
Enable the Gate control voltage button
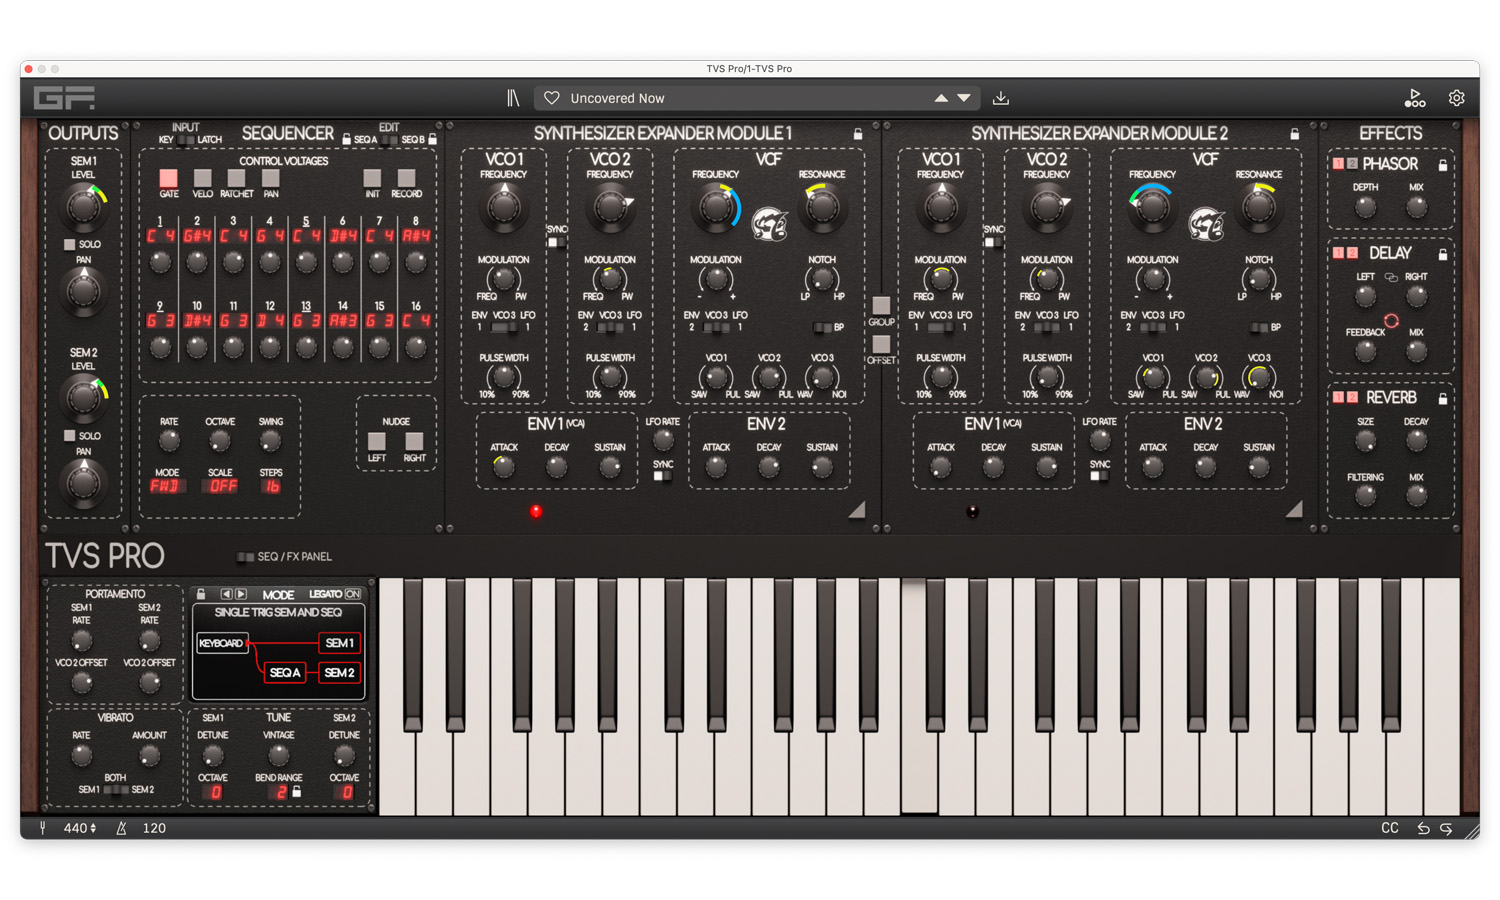(x=168, y=178)
